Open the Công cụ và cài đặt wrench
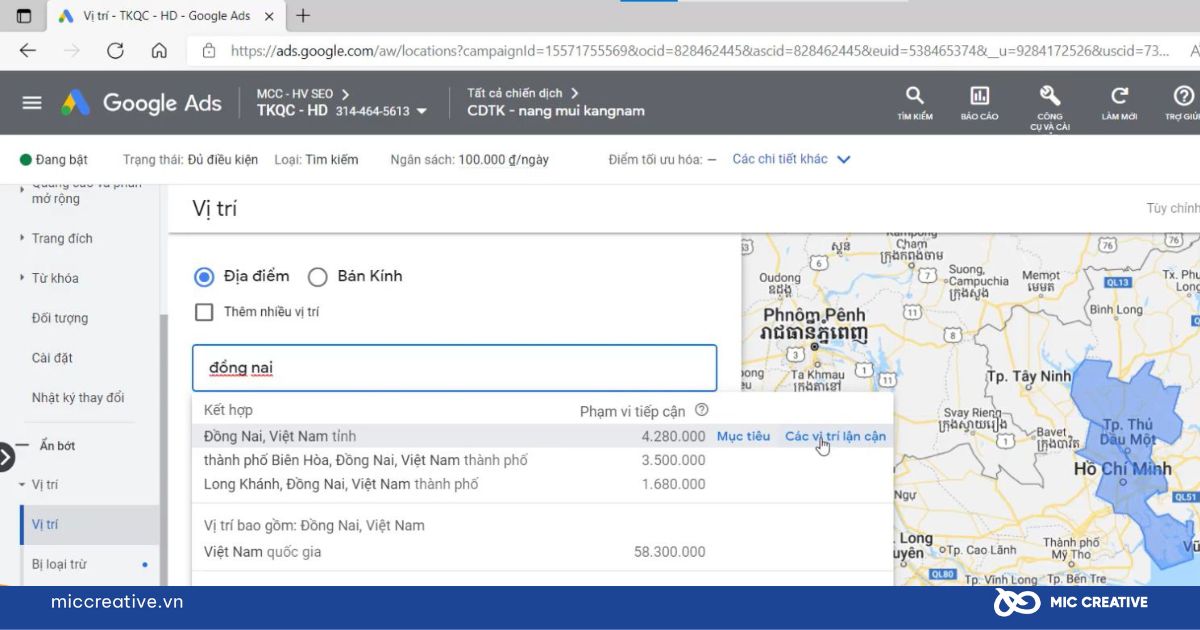The width and height of the screenshot is (1200, 630). [x=1049, y=96]
